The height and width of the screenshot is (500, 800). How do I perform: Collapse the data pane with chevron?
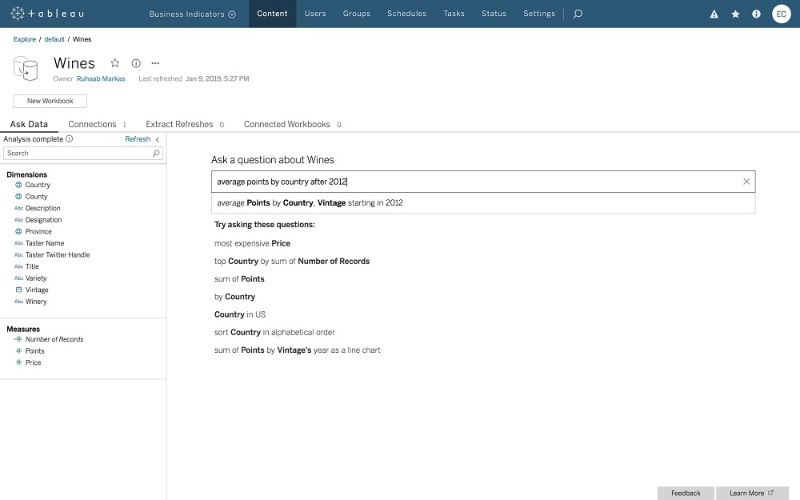(x=158, y=139)
